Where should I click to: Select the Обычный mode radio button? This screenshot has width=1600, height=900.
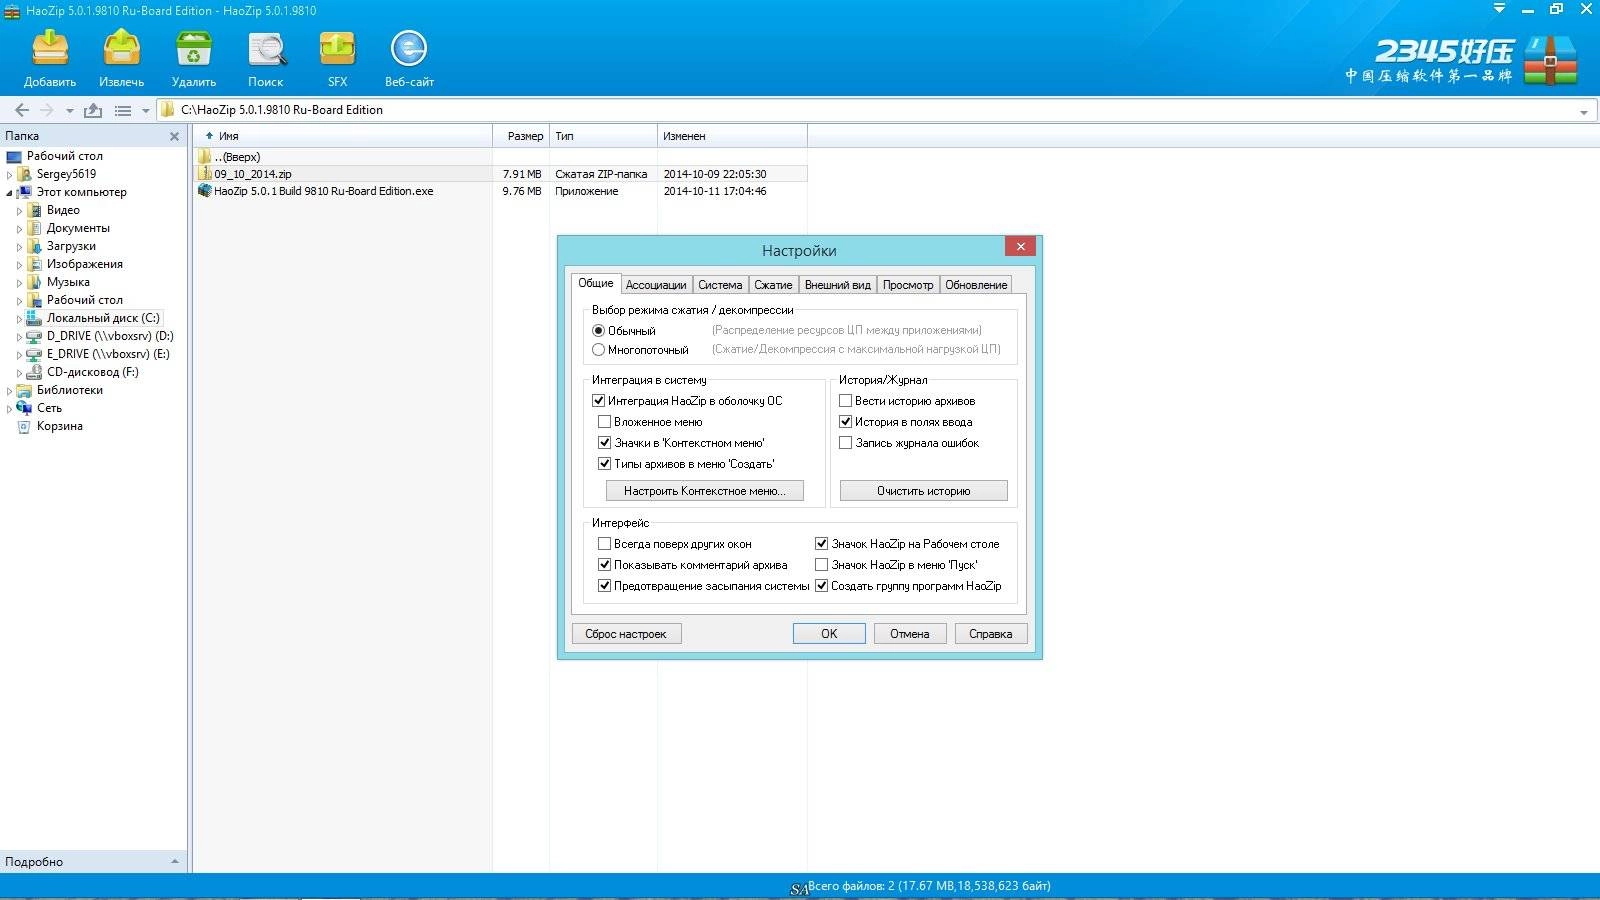point(598,331)
